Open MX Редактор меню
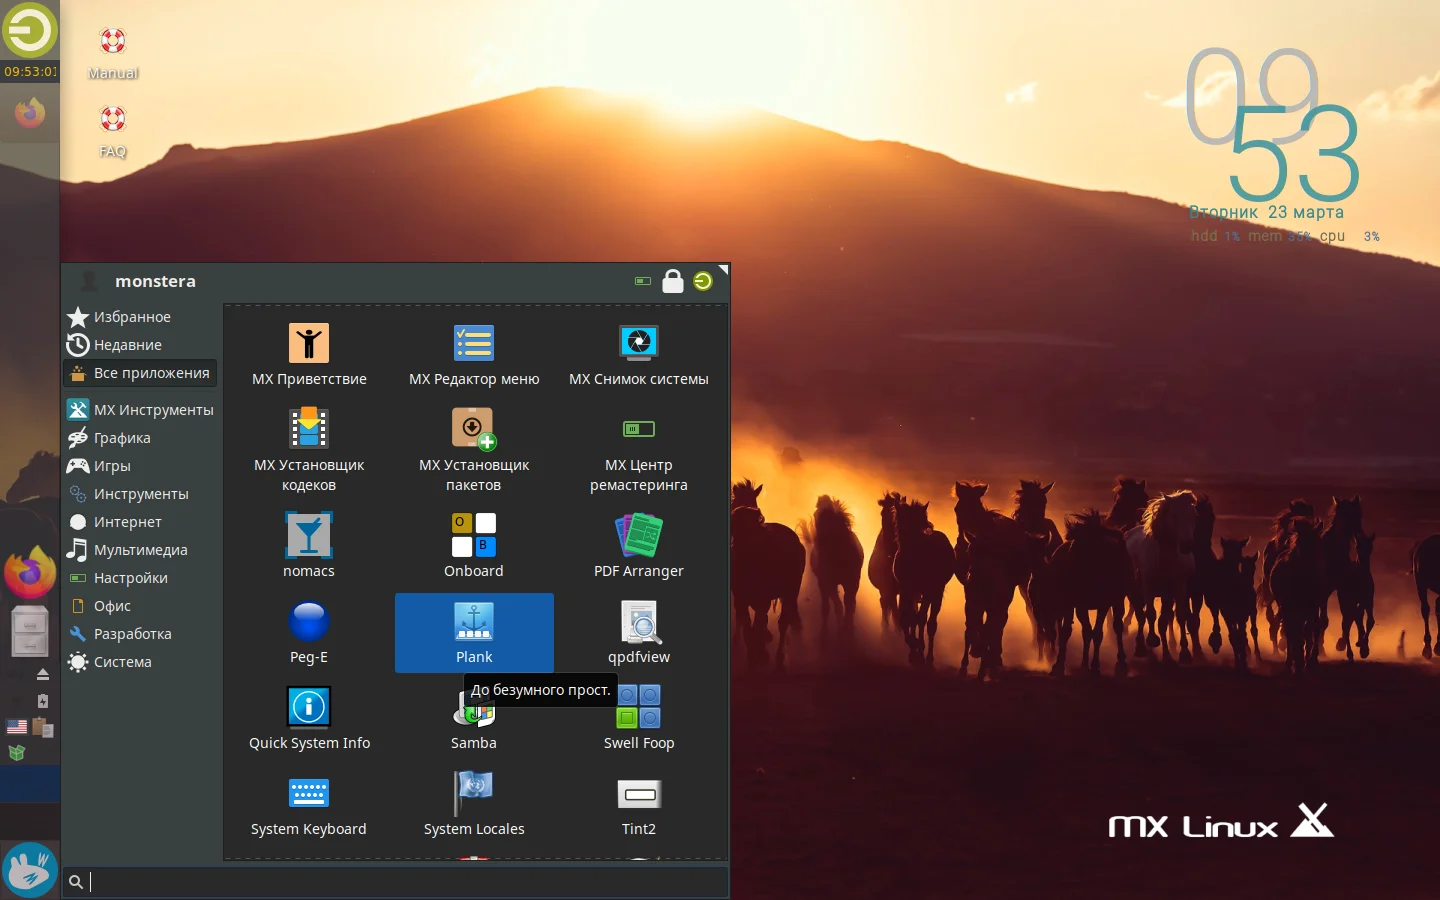1440x900 pixels. tap(474, 352)
